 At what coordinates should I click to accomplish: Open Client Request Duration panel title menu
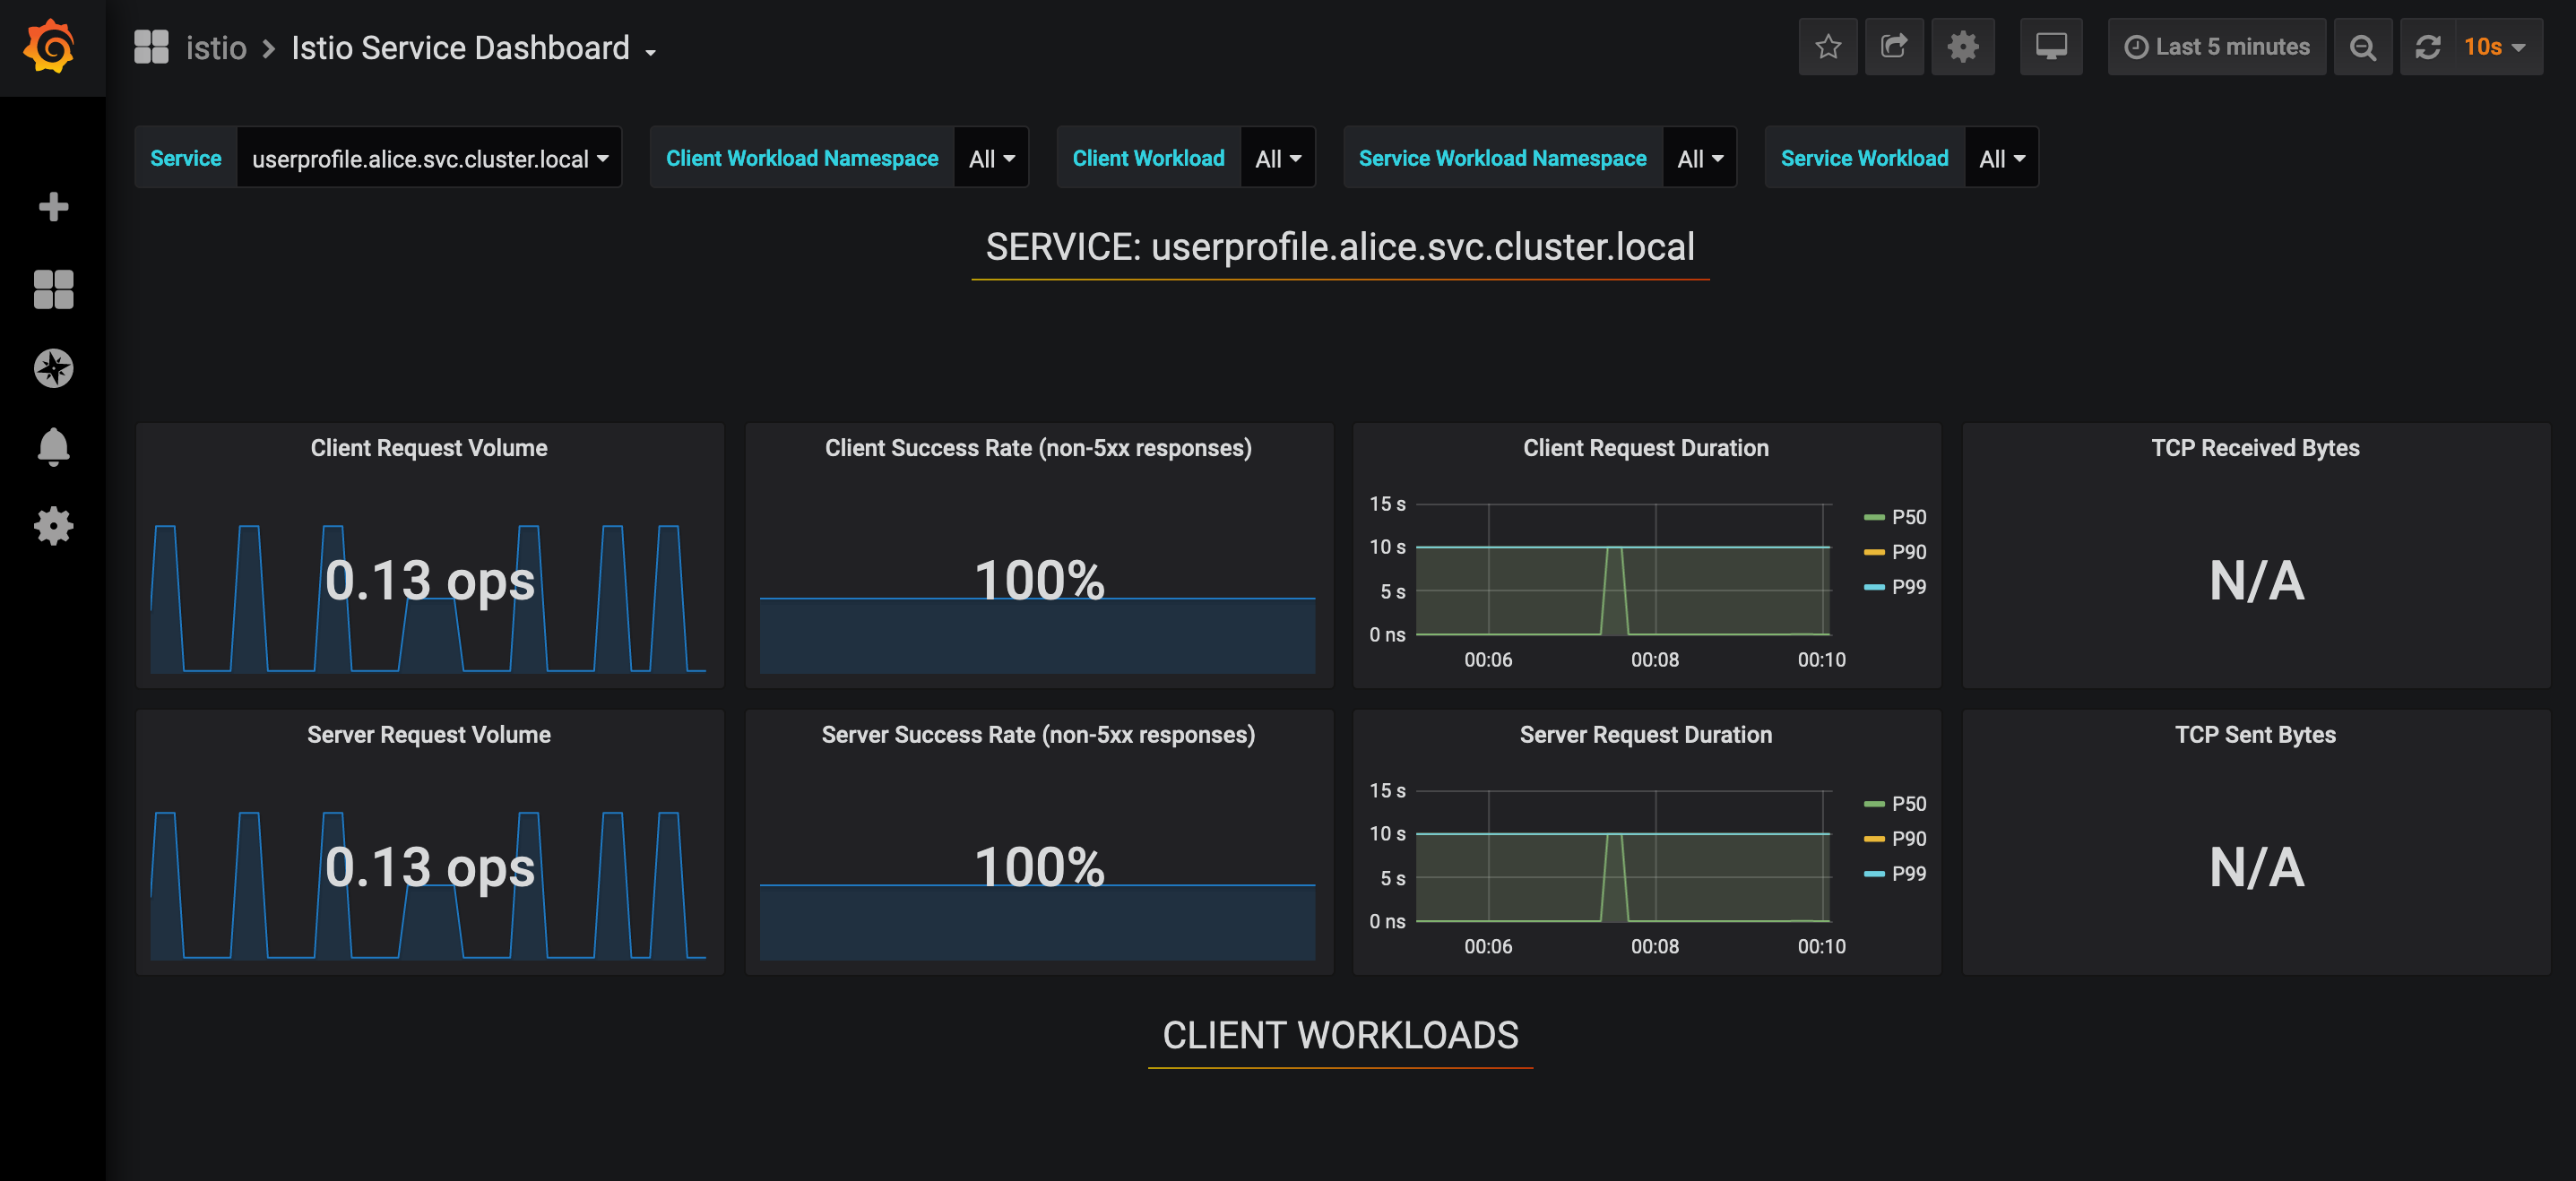1646,448
